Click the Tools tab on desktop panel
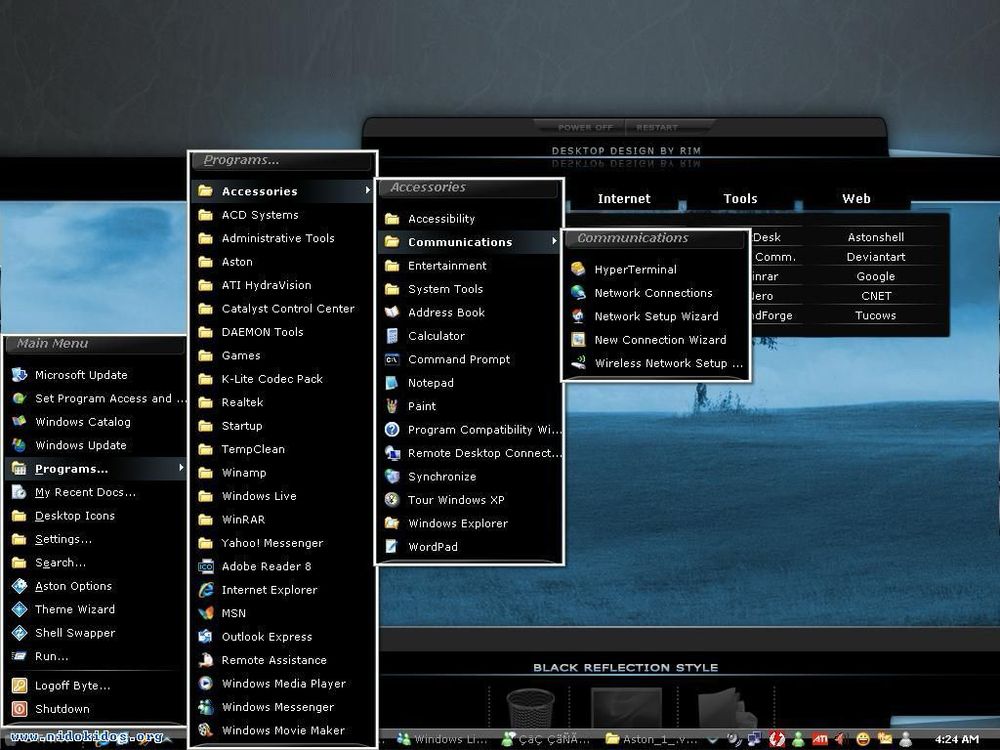Viewport: 1000px width, 750px height. [740, 198]
